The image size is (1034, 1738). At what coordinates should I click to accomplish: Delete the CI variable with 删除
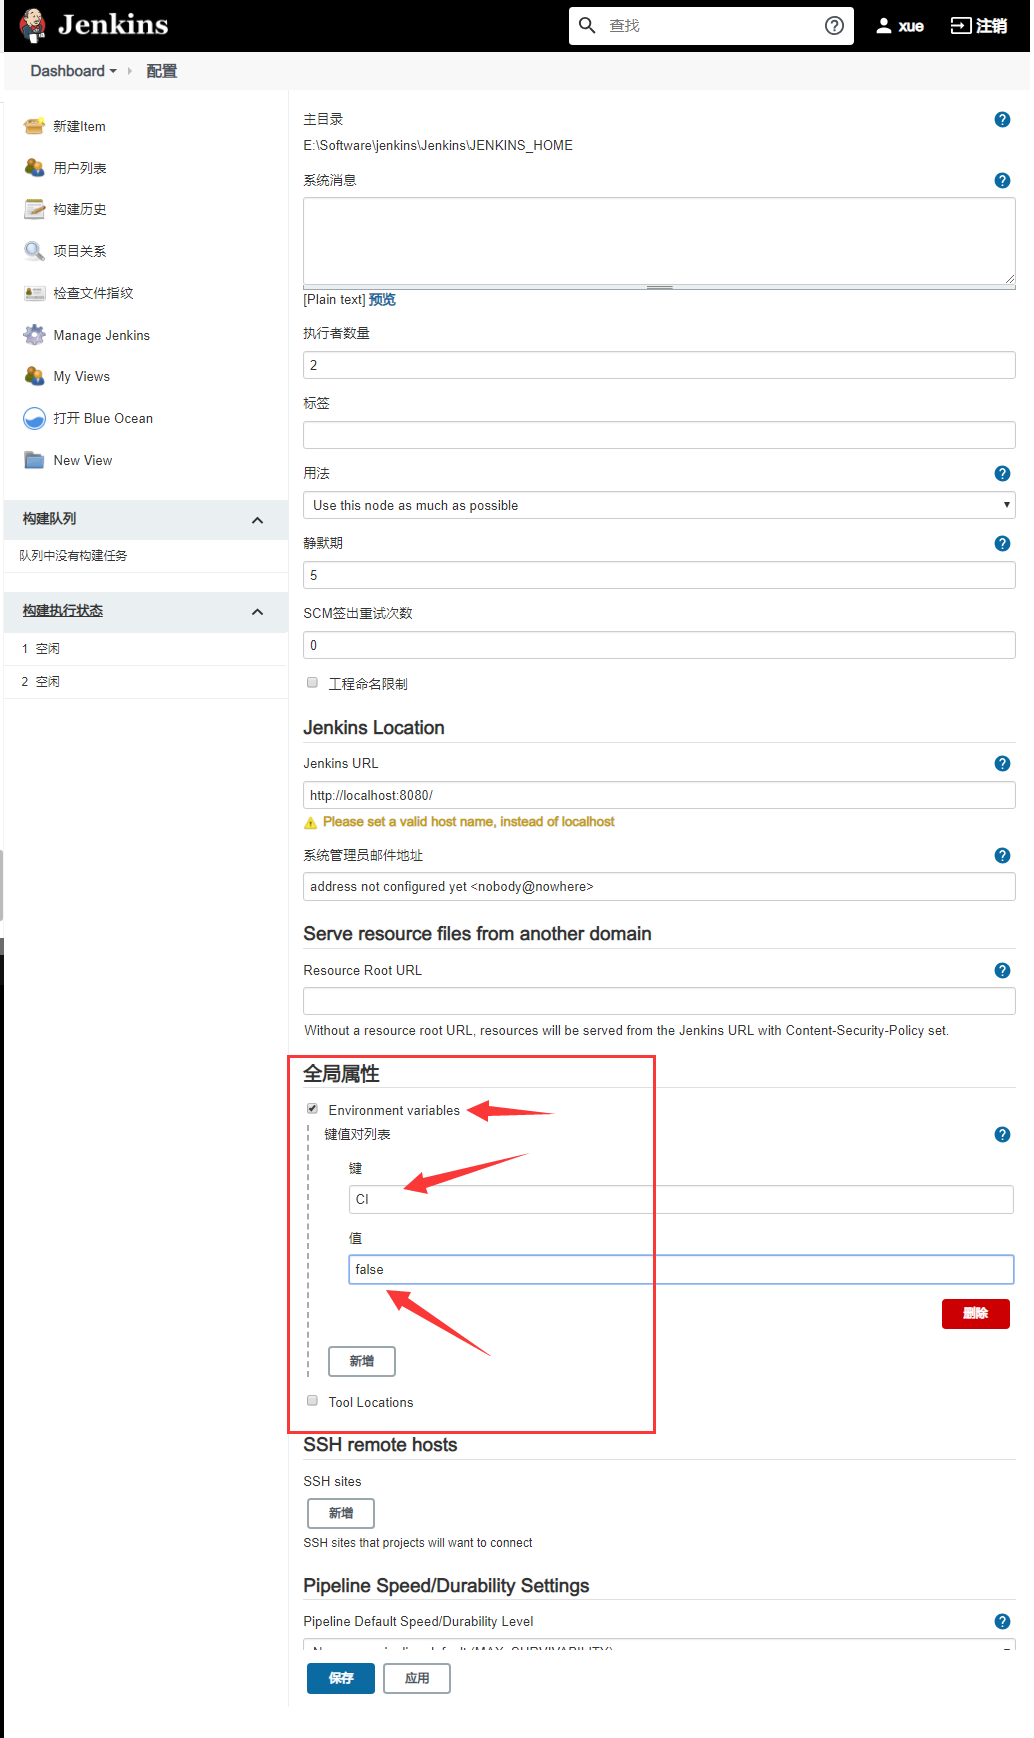click(x=976, y=1313)
